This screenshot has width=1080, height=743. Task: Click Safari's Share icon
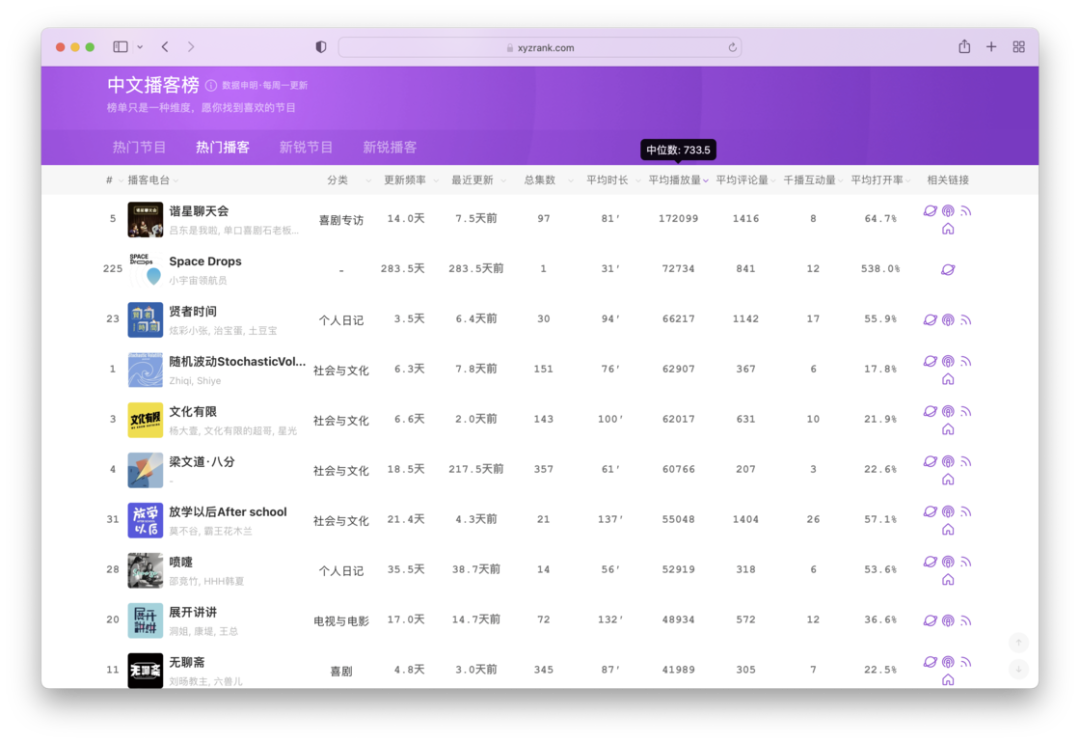point(964,47)
